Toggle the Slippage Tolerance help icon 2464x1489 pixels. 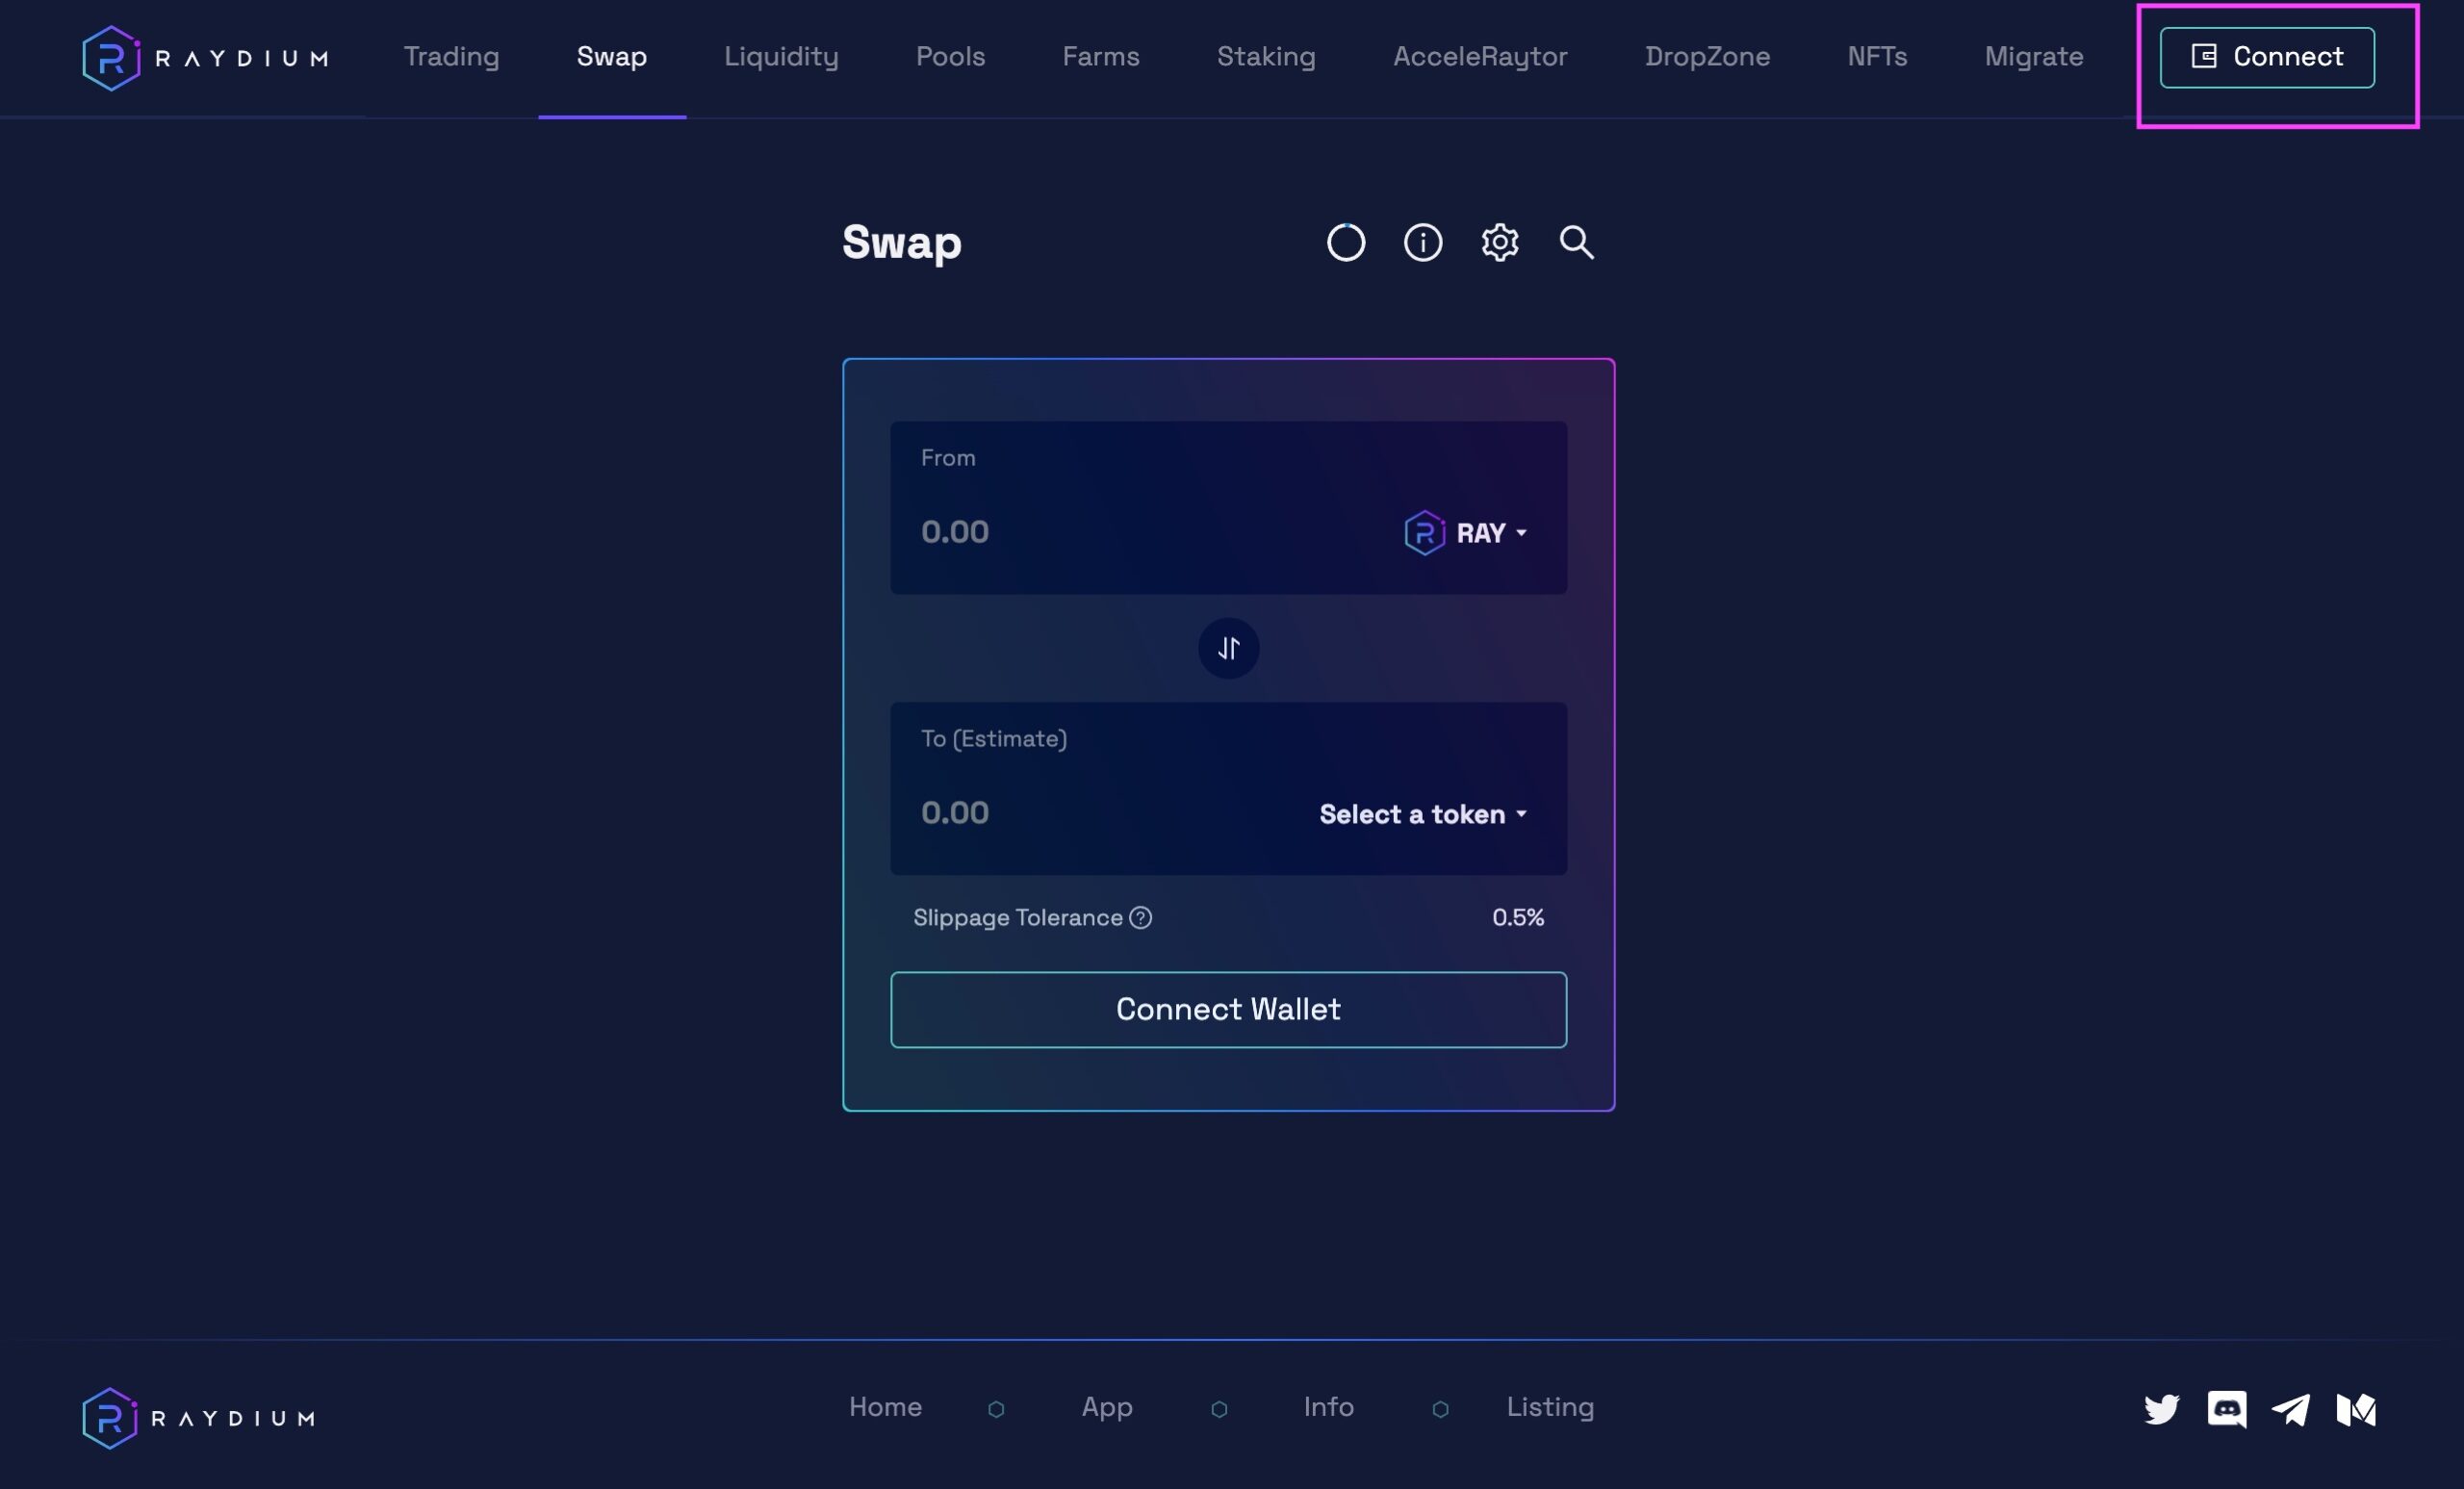1142,917
